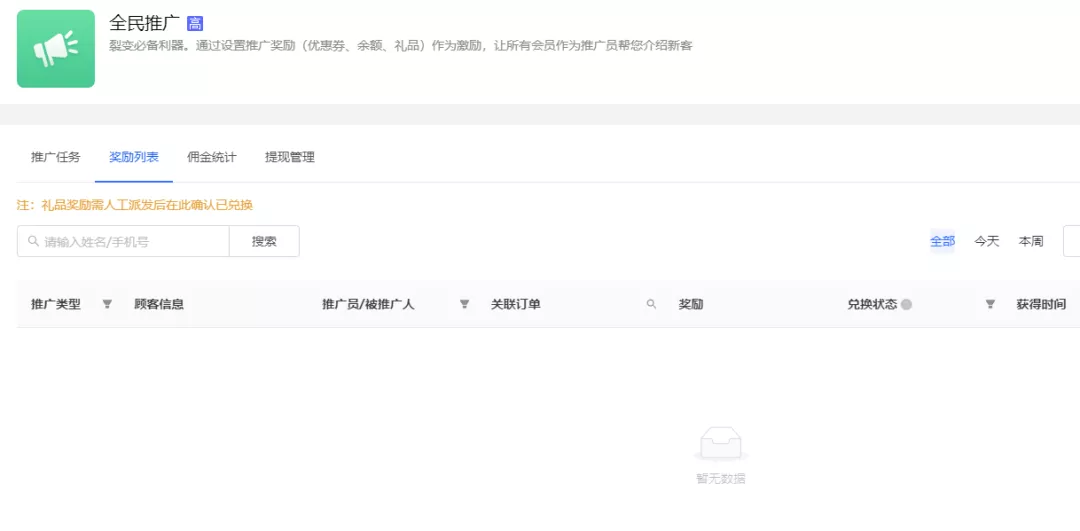Select the 奖励列表 tab
This screenshot has height=531, width=1080.
coord(134,157)
